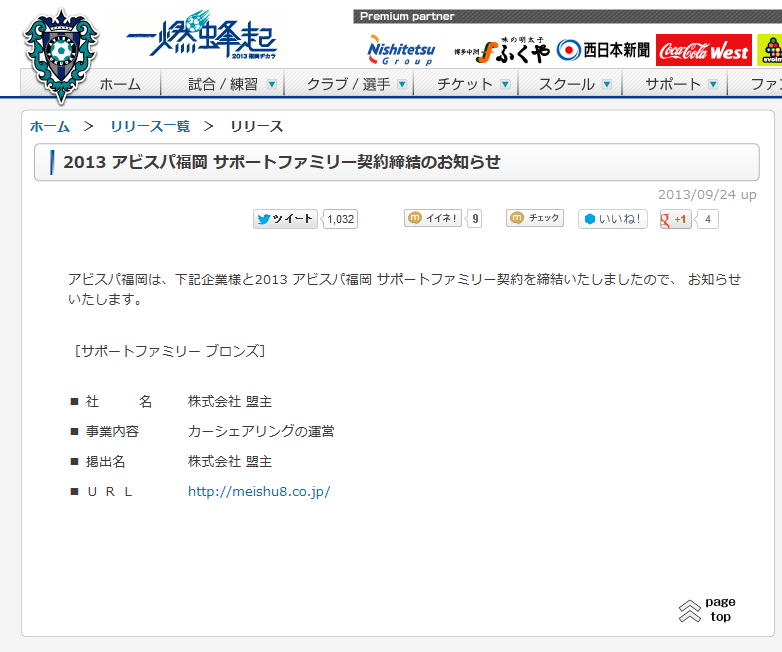Click the リリース breadcrumb text
This screenshot has height=652, width=782.
256,127
